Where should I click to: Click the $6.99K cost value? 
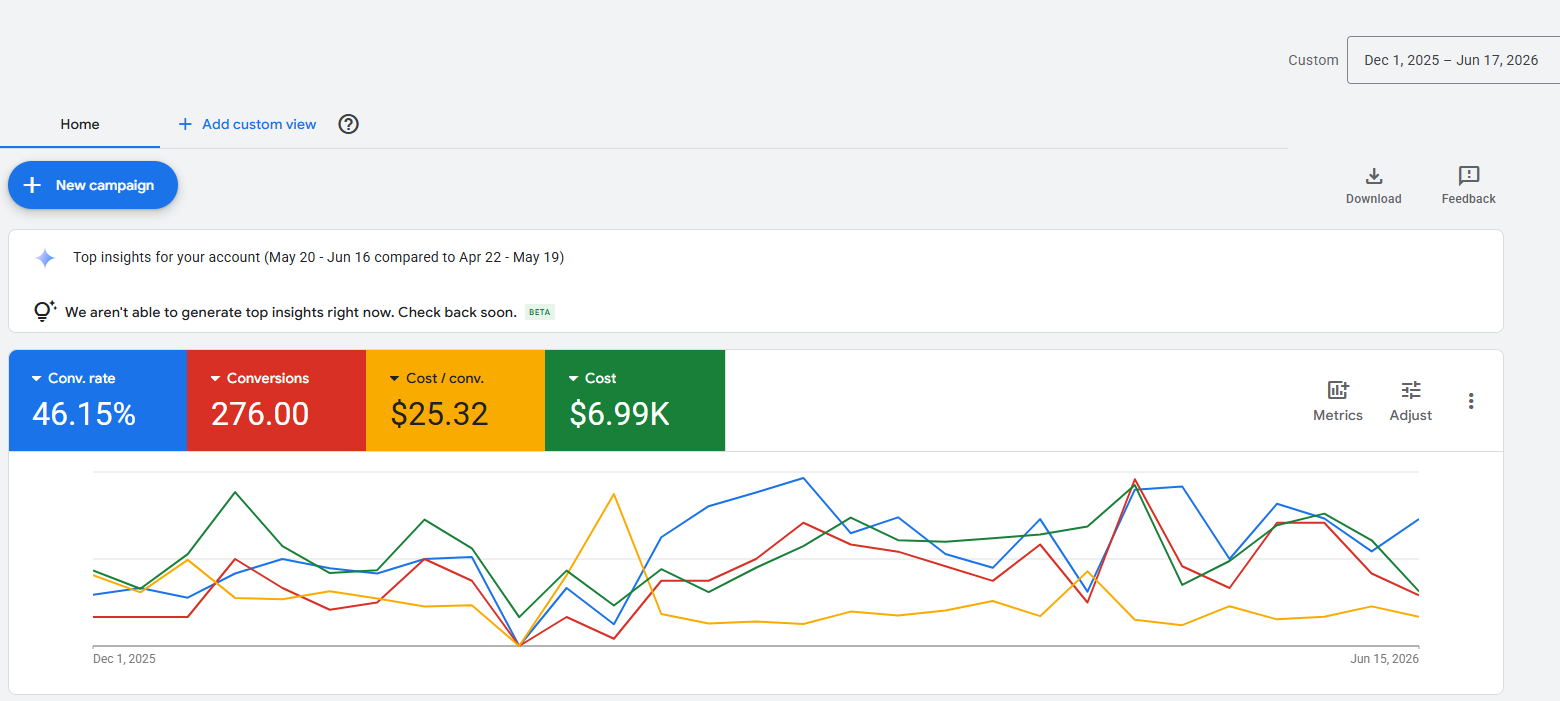(x=619, y=414)
